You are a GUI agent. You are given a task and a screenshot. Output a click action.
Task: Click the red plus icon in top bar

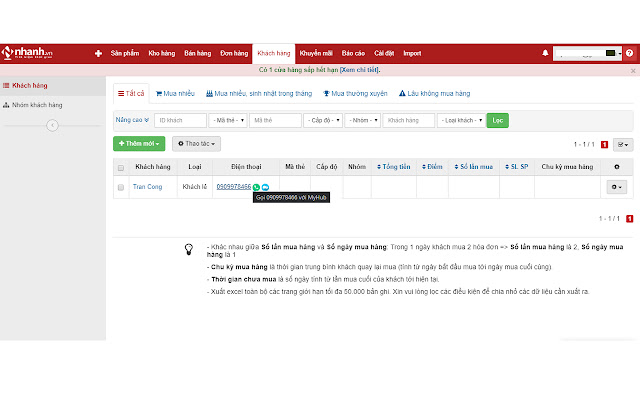pos(98,52)
